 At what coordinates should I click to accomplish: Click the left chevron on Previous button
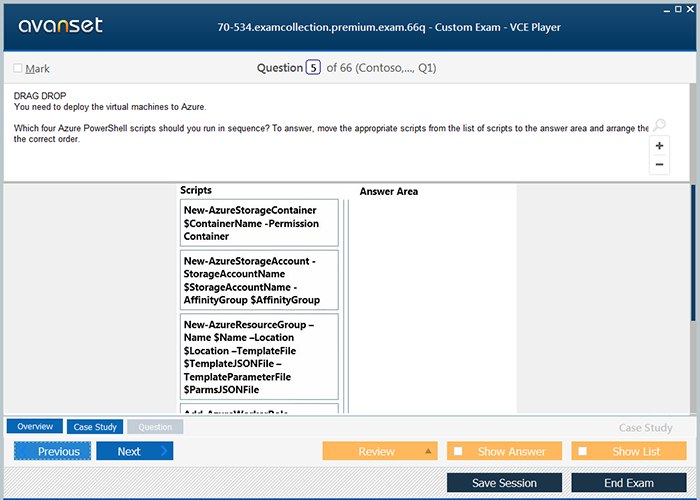(x=24, y=451)
